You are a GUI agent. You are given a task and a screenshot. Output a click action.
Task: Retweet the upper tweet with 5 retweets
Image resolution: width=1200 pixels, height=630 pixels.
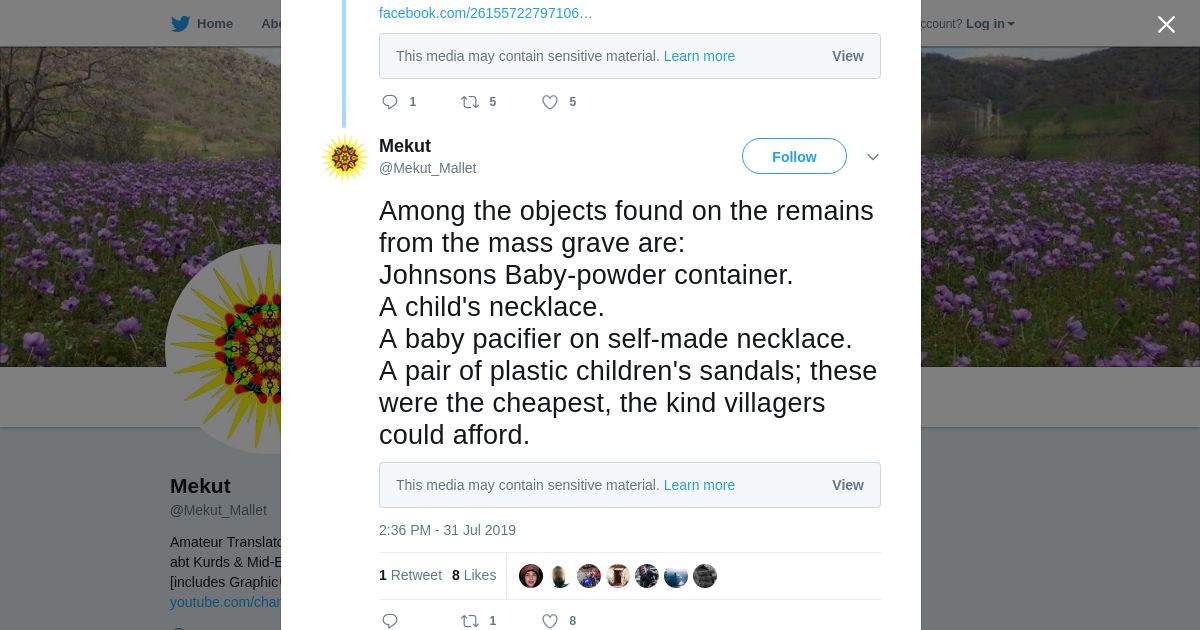470,102
